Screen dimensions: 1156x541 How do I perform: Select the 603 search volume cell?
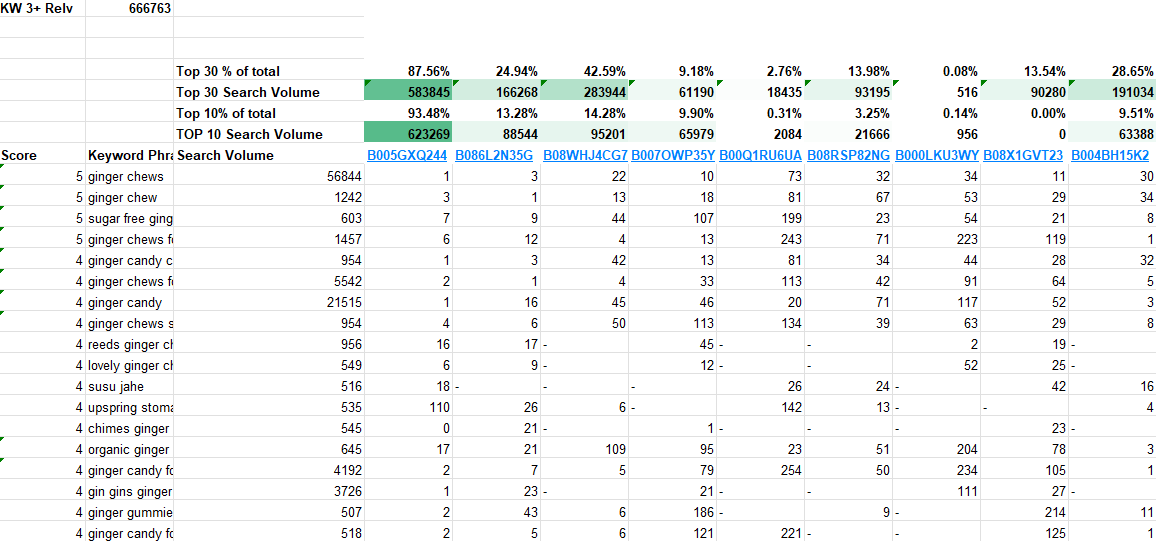point(269,219)
